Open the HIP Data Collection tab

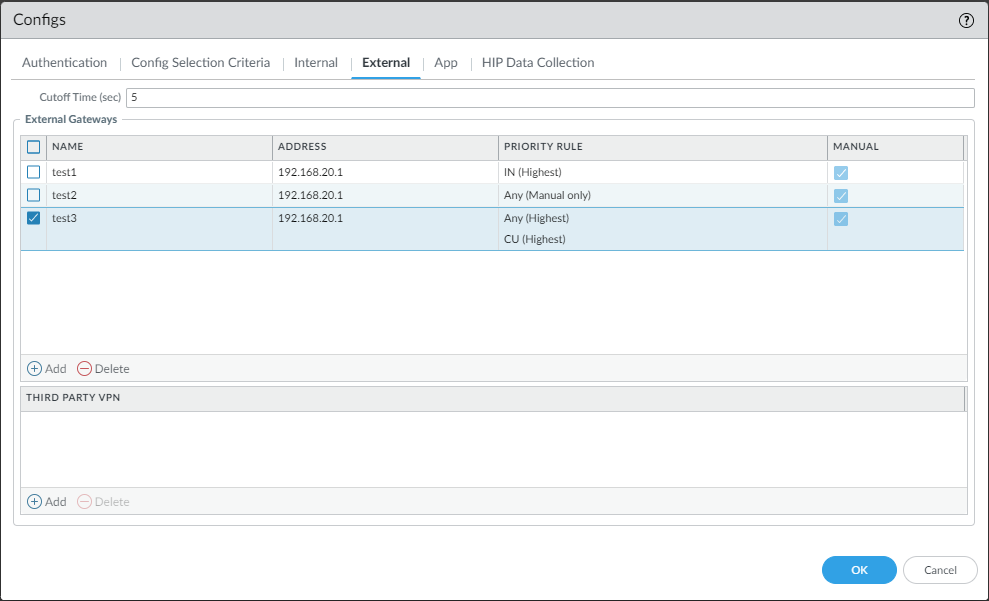[x=538, y=62]
